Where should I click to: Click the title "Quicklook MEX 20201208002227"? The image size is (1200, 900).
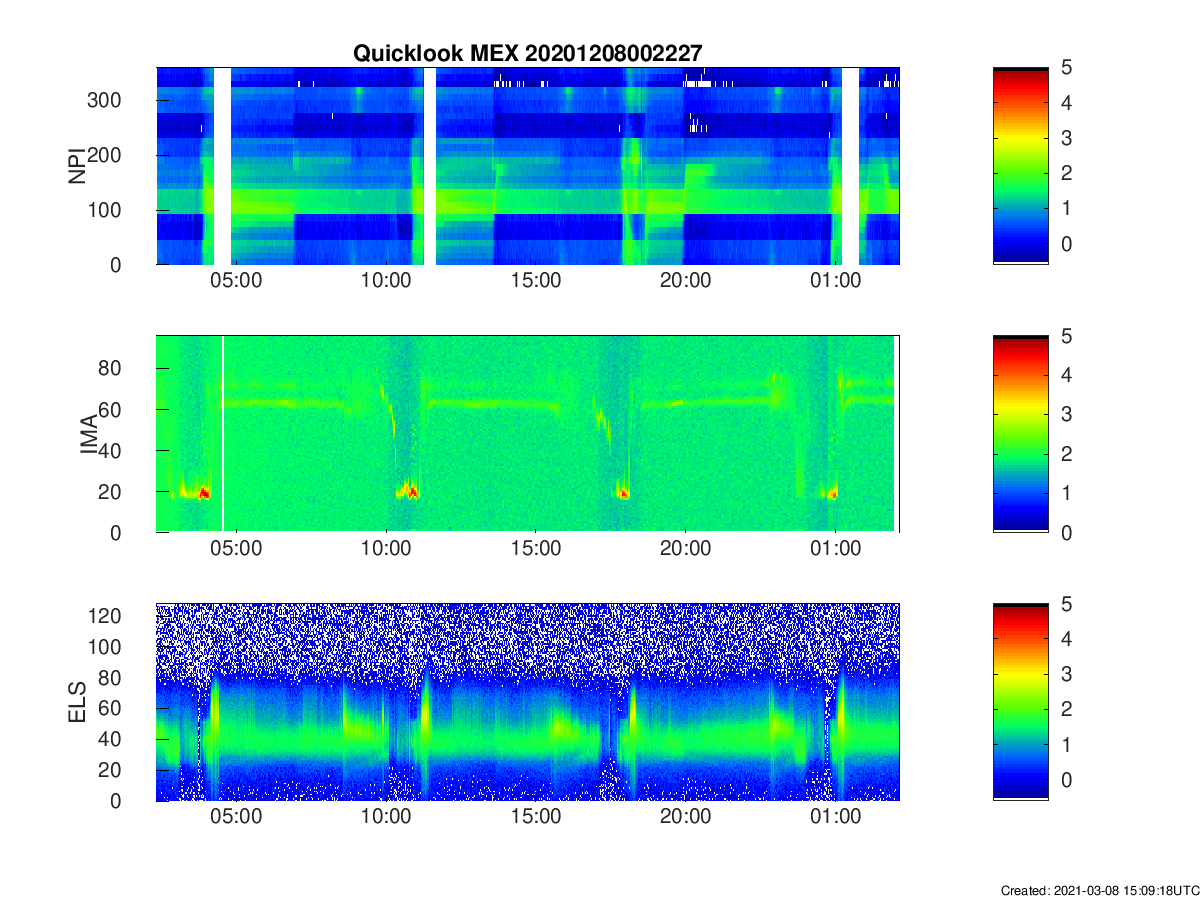528,53
